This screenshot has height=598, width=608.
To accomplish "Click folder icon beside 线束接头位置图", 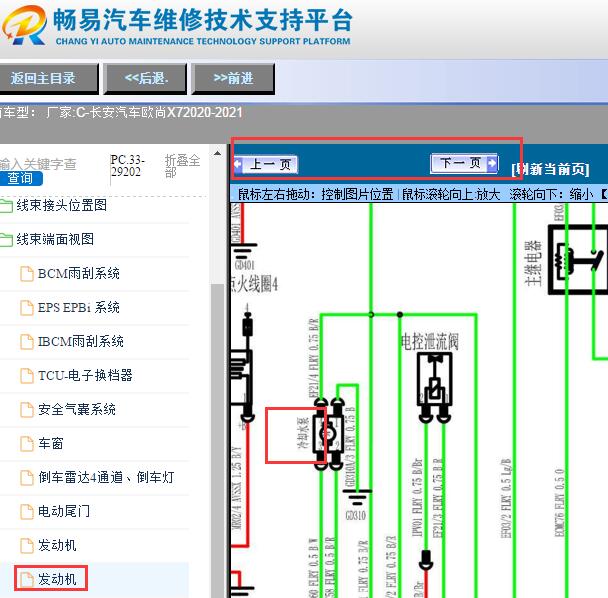I will pos(6,206).
